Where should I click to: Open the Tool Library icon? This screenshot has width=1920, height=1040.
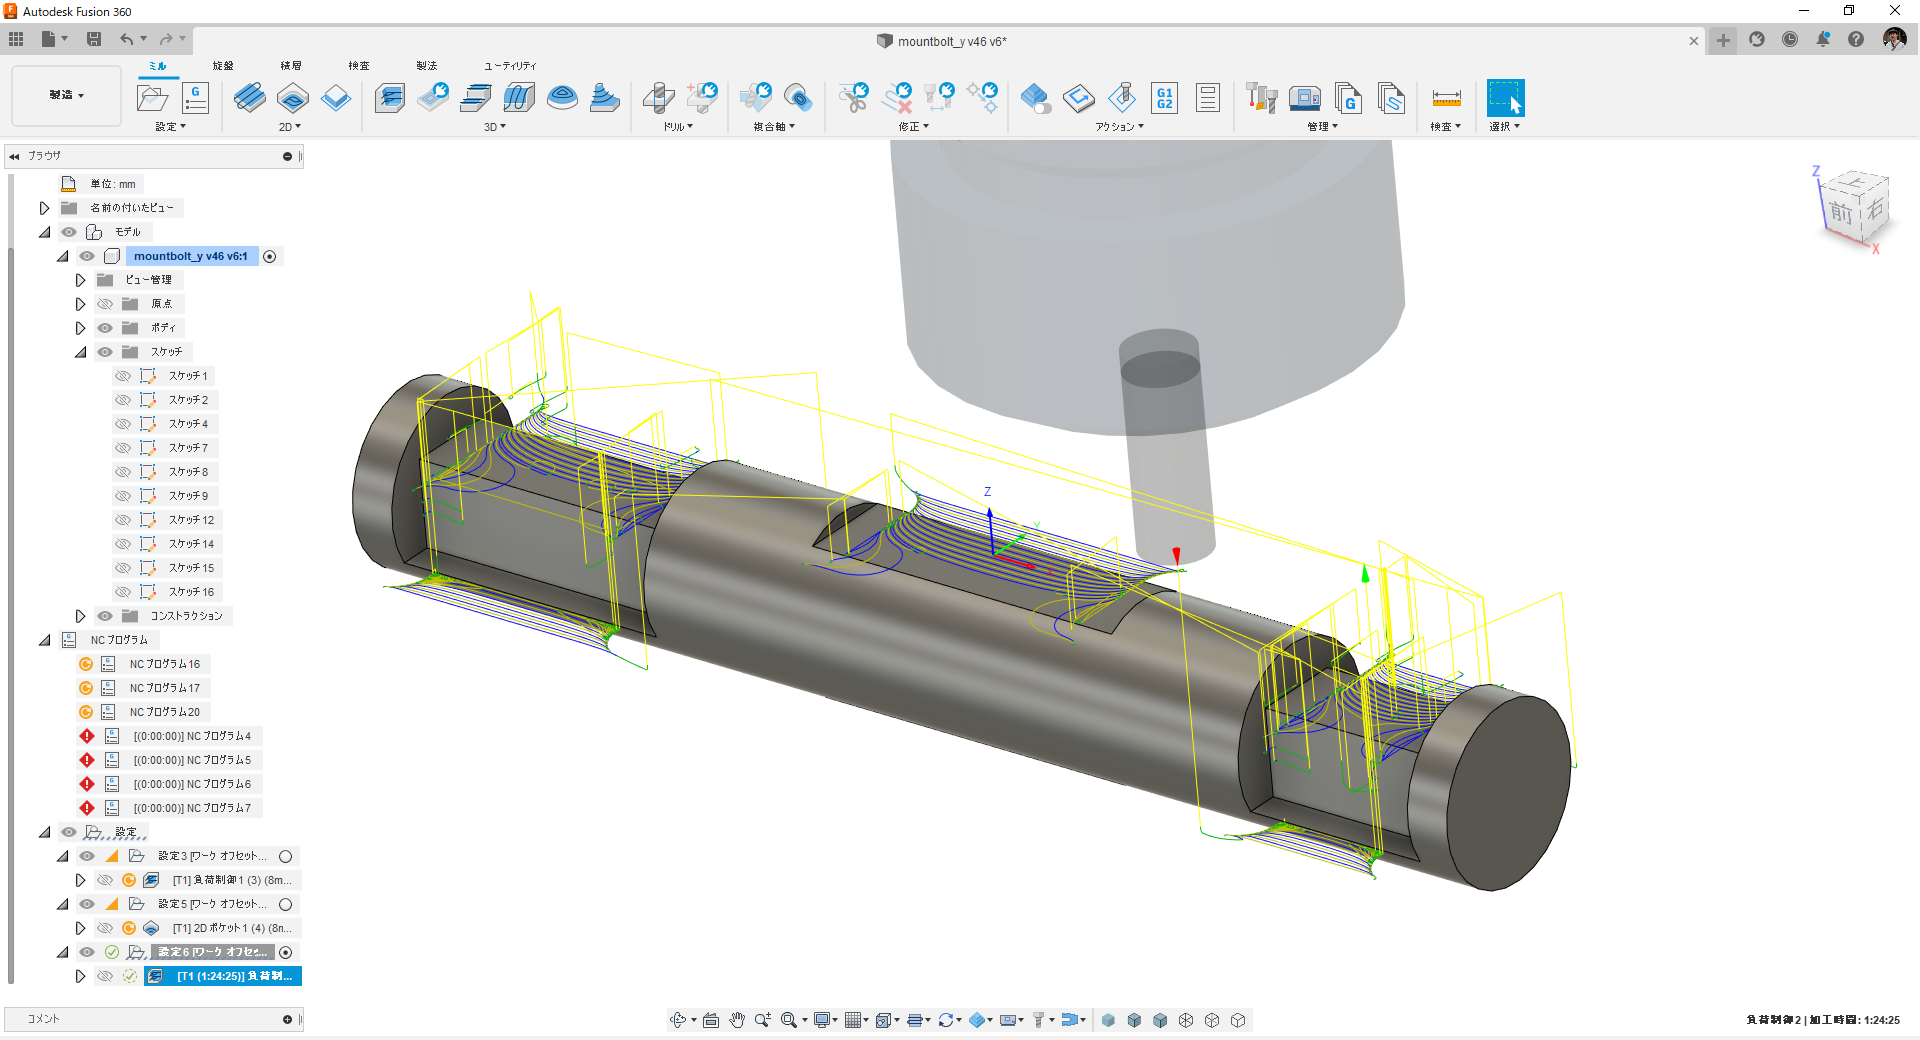(1262, 98)
